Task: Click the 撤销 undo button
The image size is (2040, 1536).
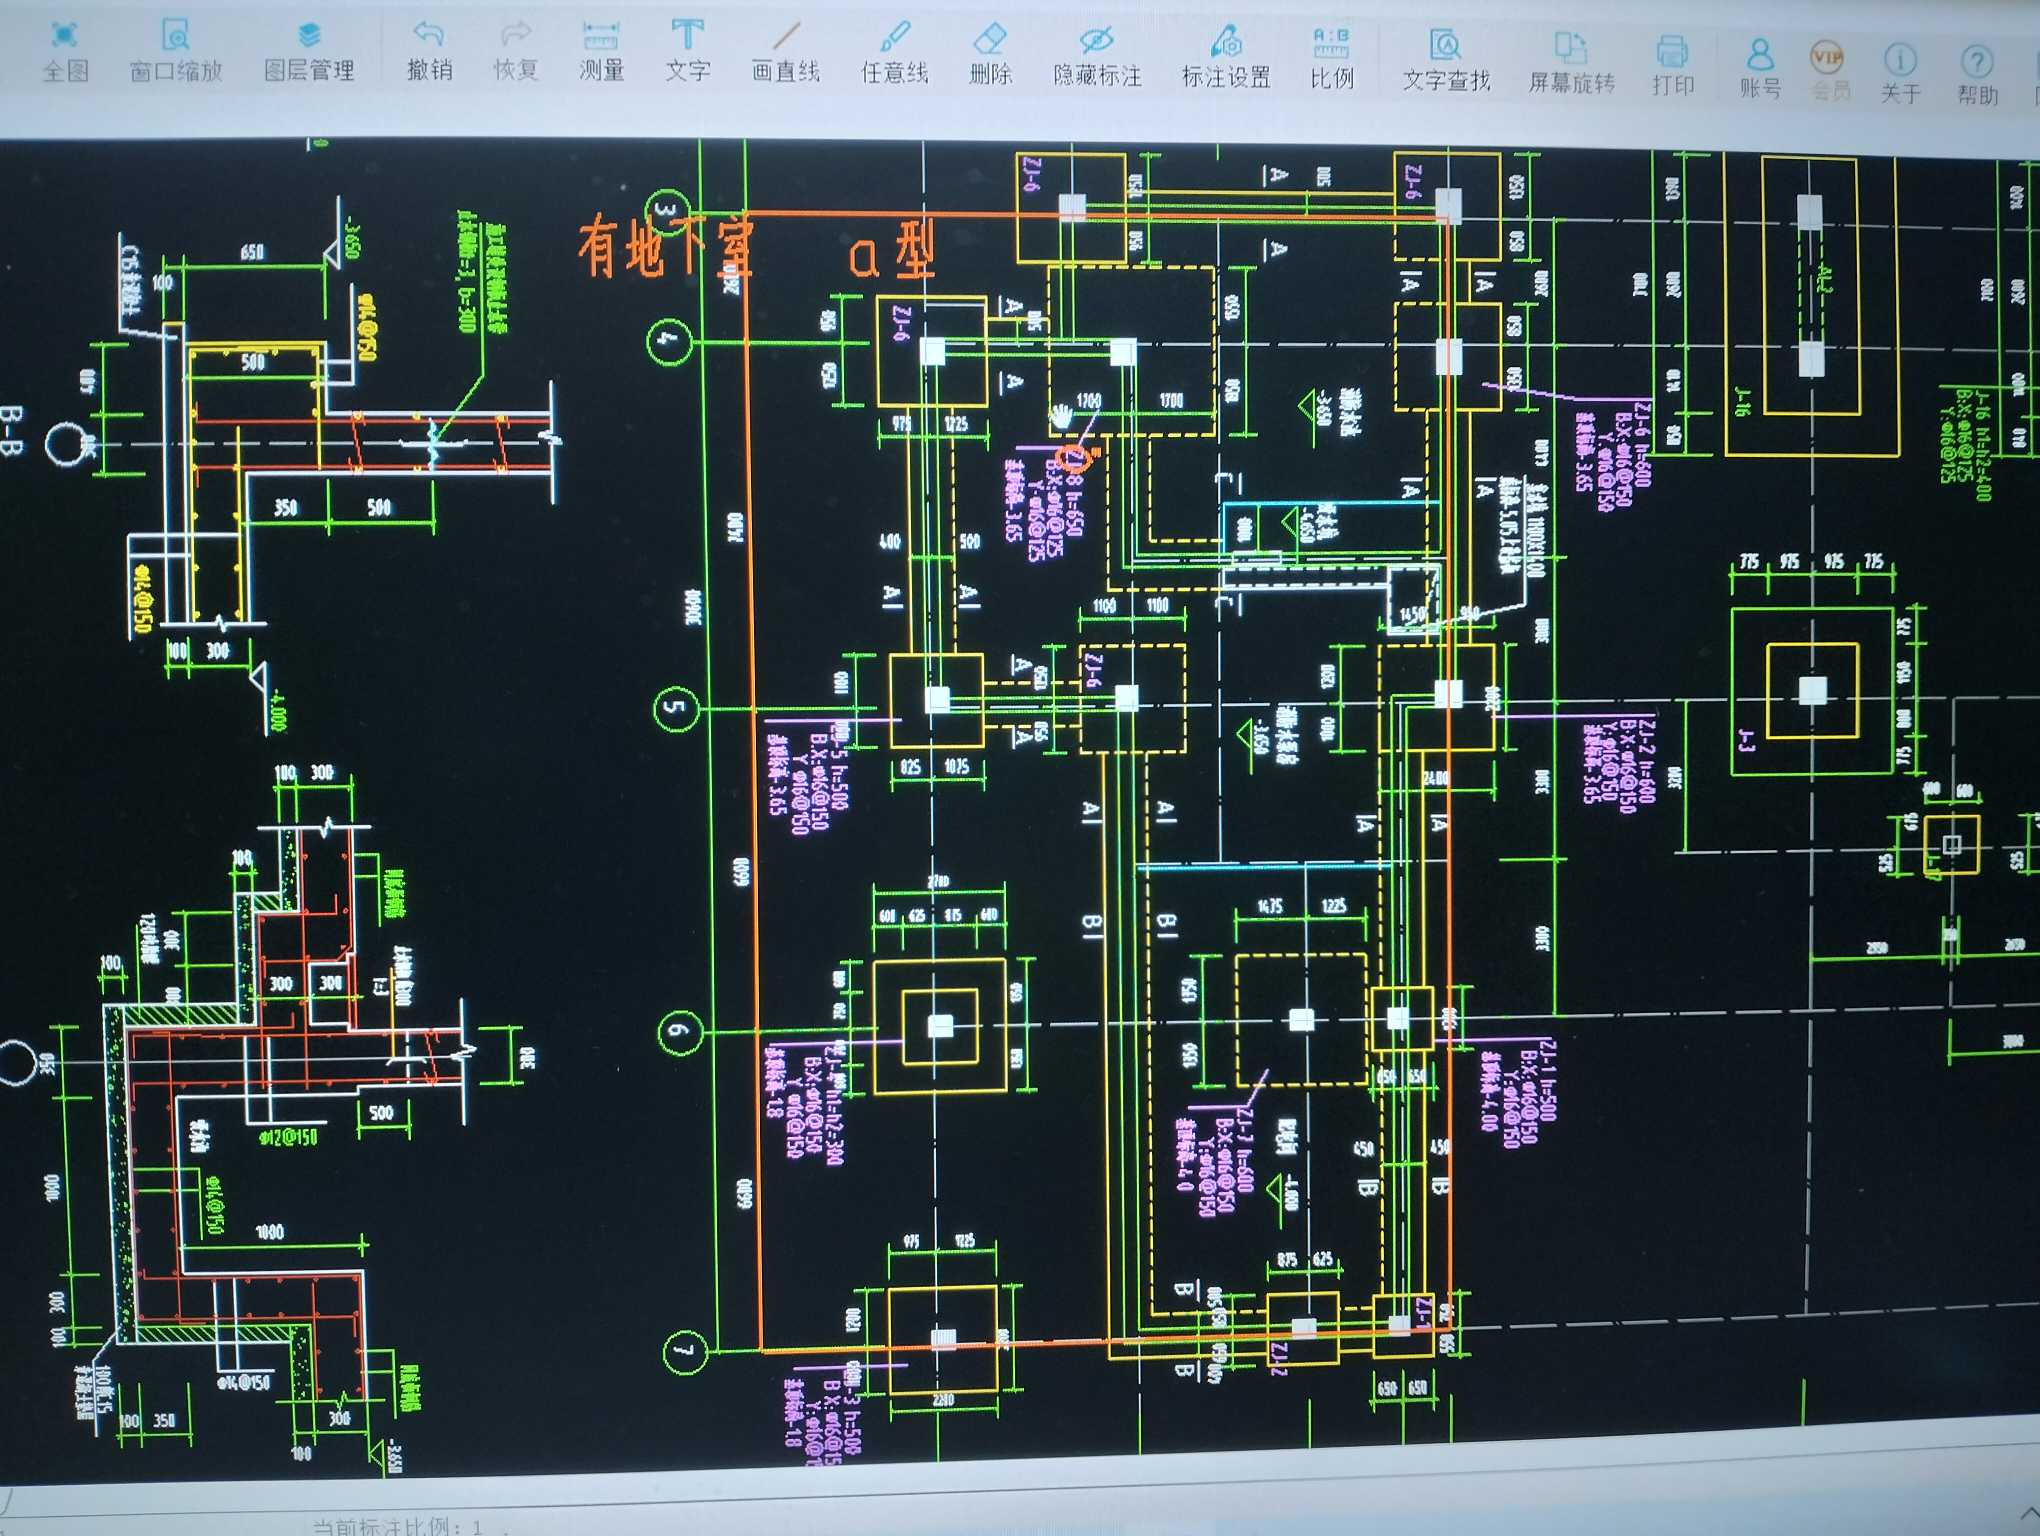Action: tap(429, 51)
